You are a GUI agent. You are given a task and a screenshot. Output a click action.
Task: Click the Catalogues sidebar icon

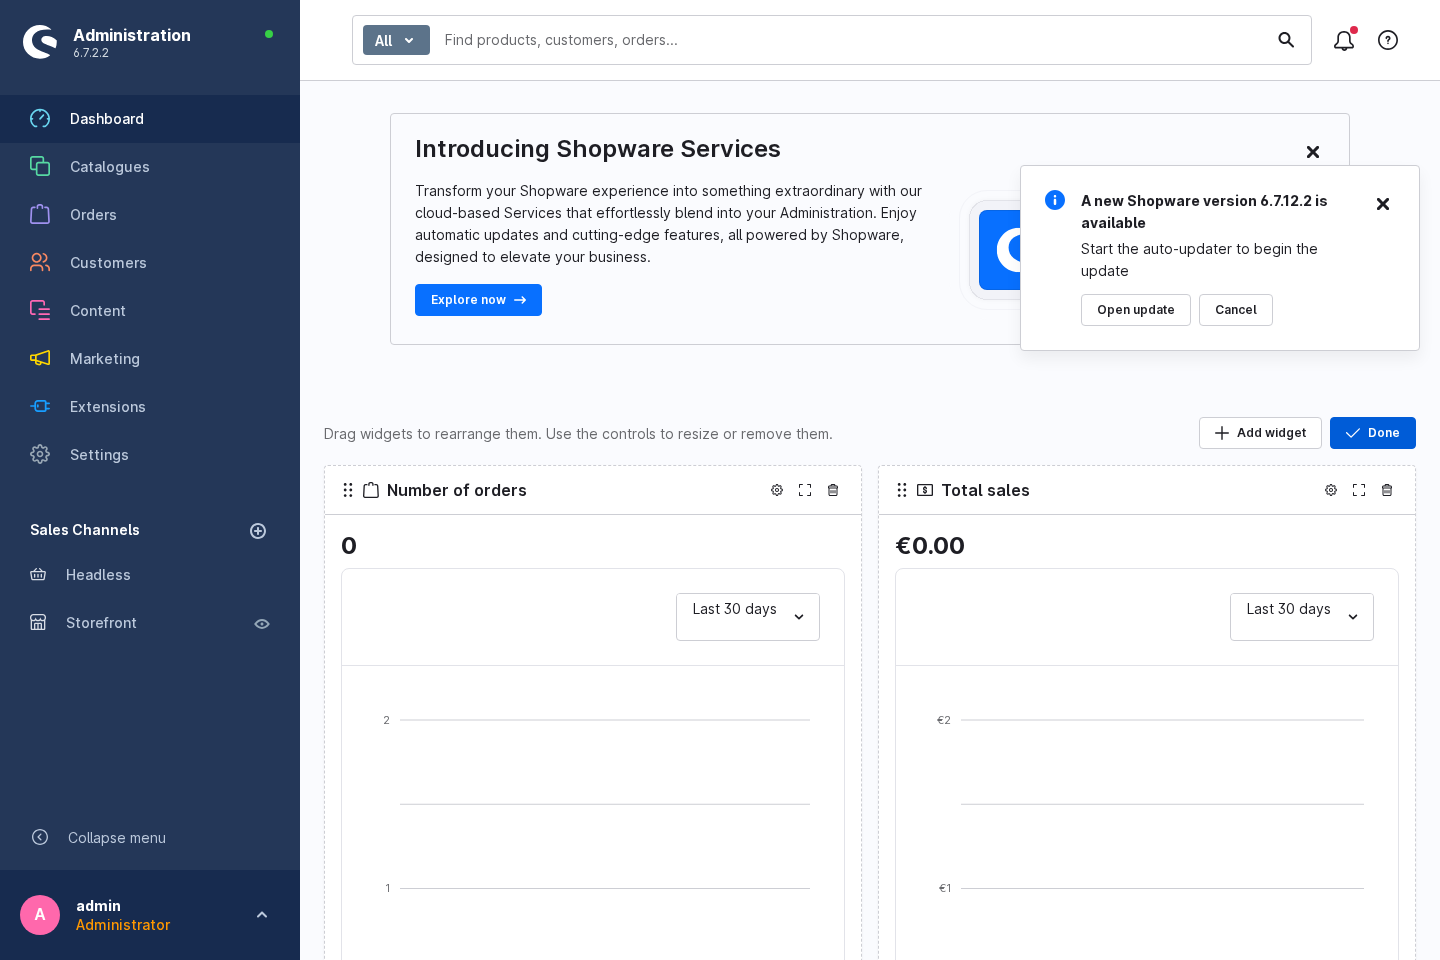[x=40, y=167]
